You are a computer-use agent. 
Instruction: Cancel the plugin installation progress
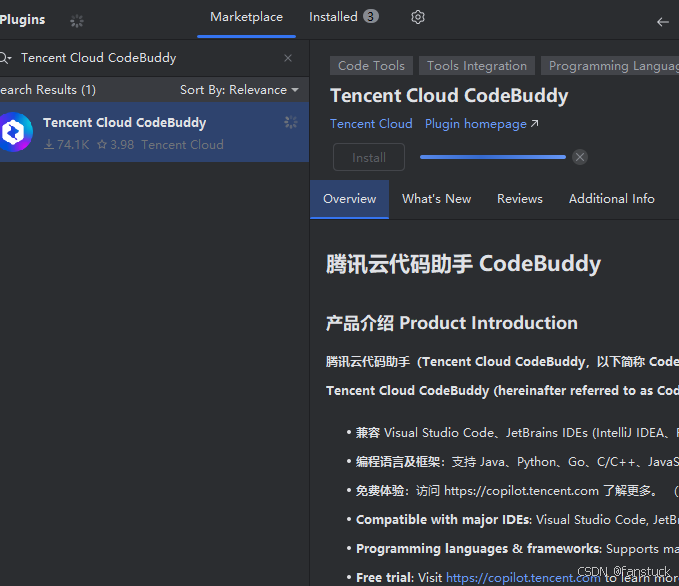(x=580, y=157)
